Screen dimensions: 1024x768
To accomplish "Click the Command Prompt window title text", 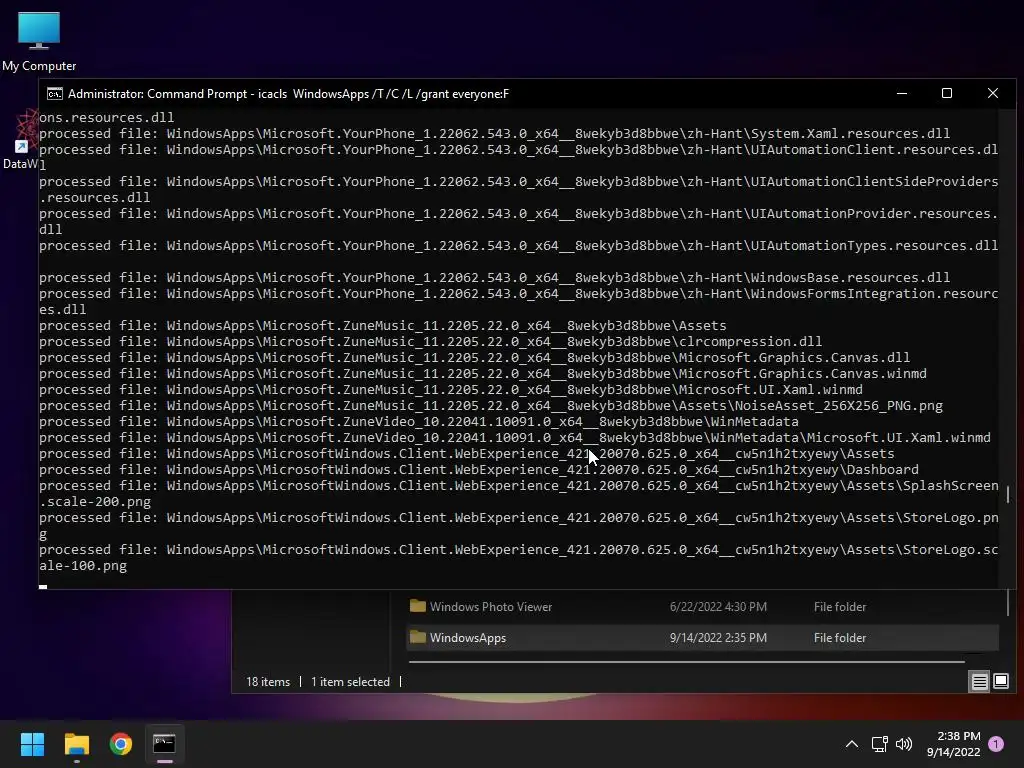I will click(288, 94).
